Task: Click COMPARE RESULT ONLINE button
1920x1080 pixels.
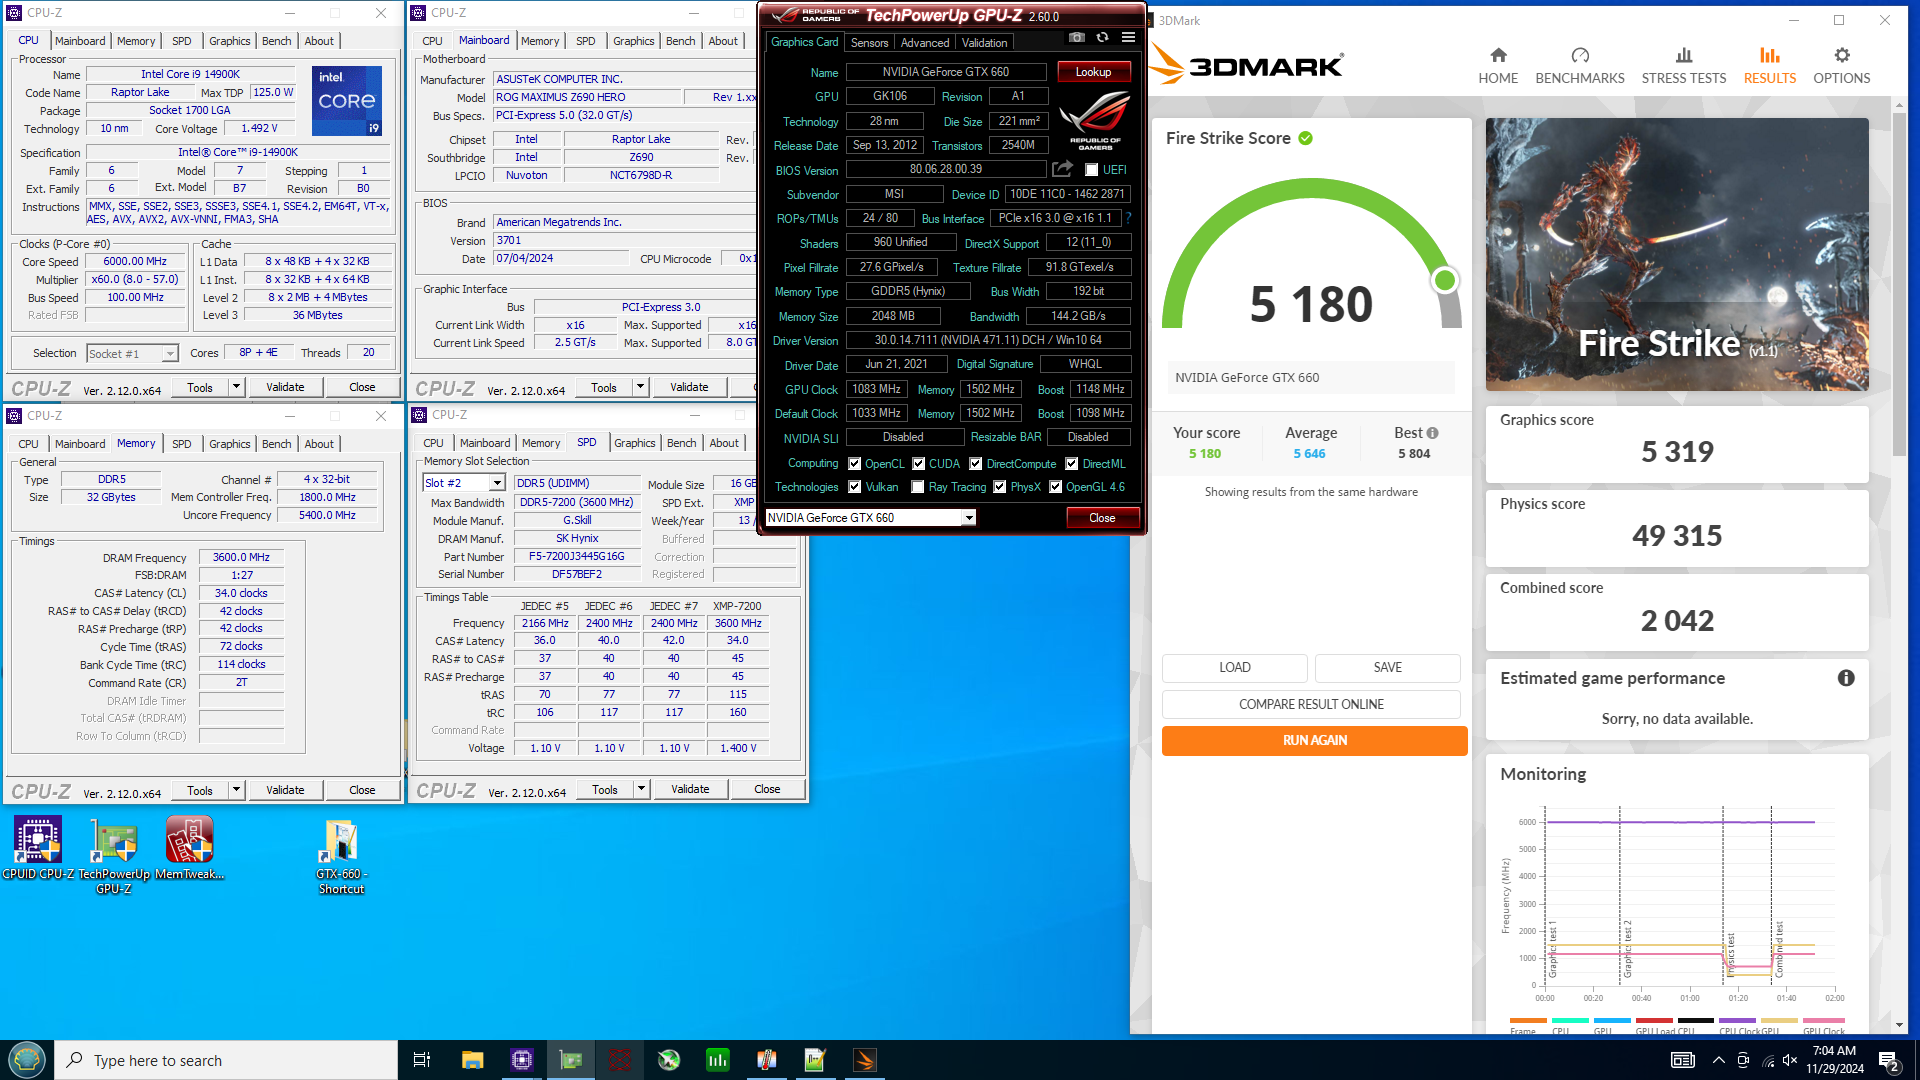Action: (1311, 704)
